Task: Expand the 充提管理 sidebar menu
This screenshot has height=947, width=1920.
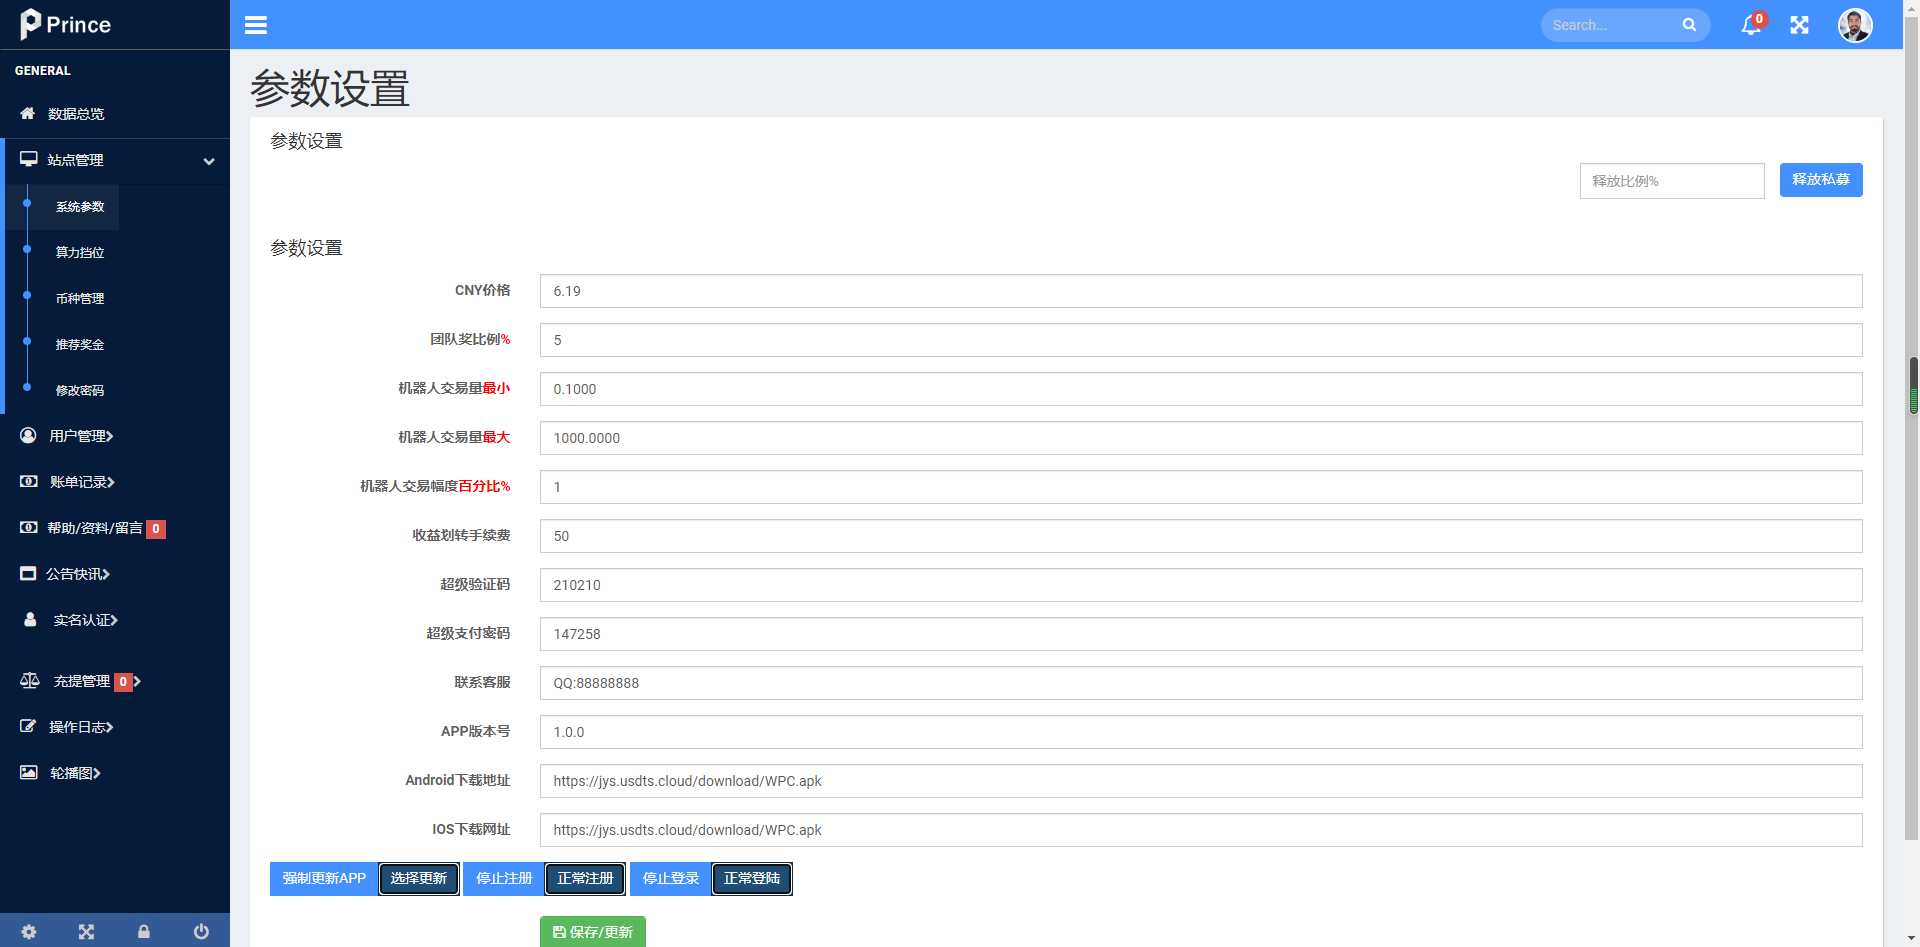Action: coord(82,681)
